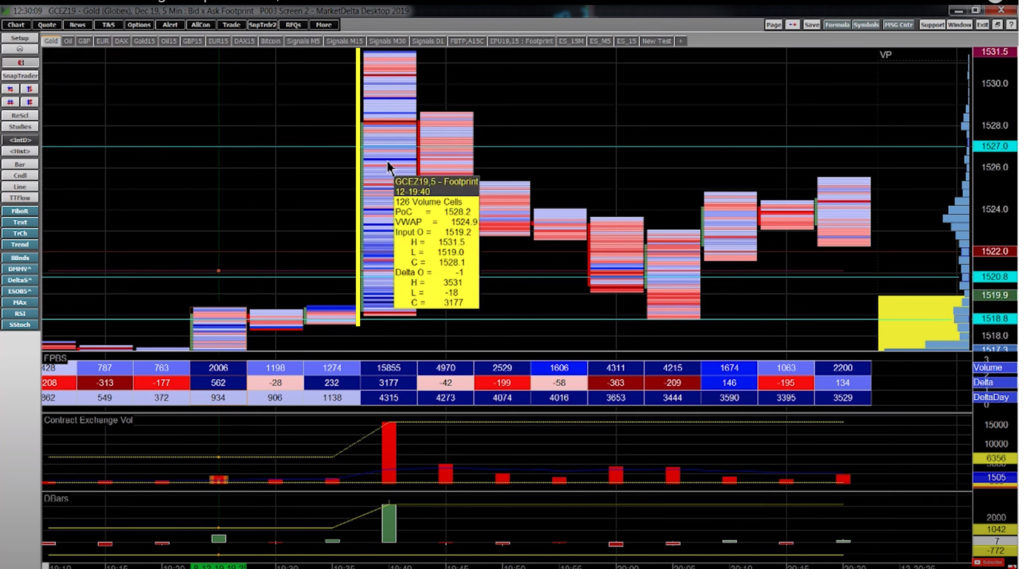Click the tall red Contract Exchange Vol bar
Viewport: 1024px width, 569px height.
pyautogui.click(x=389, y=452)
